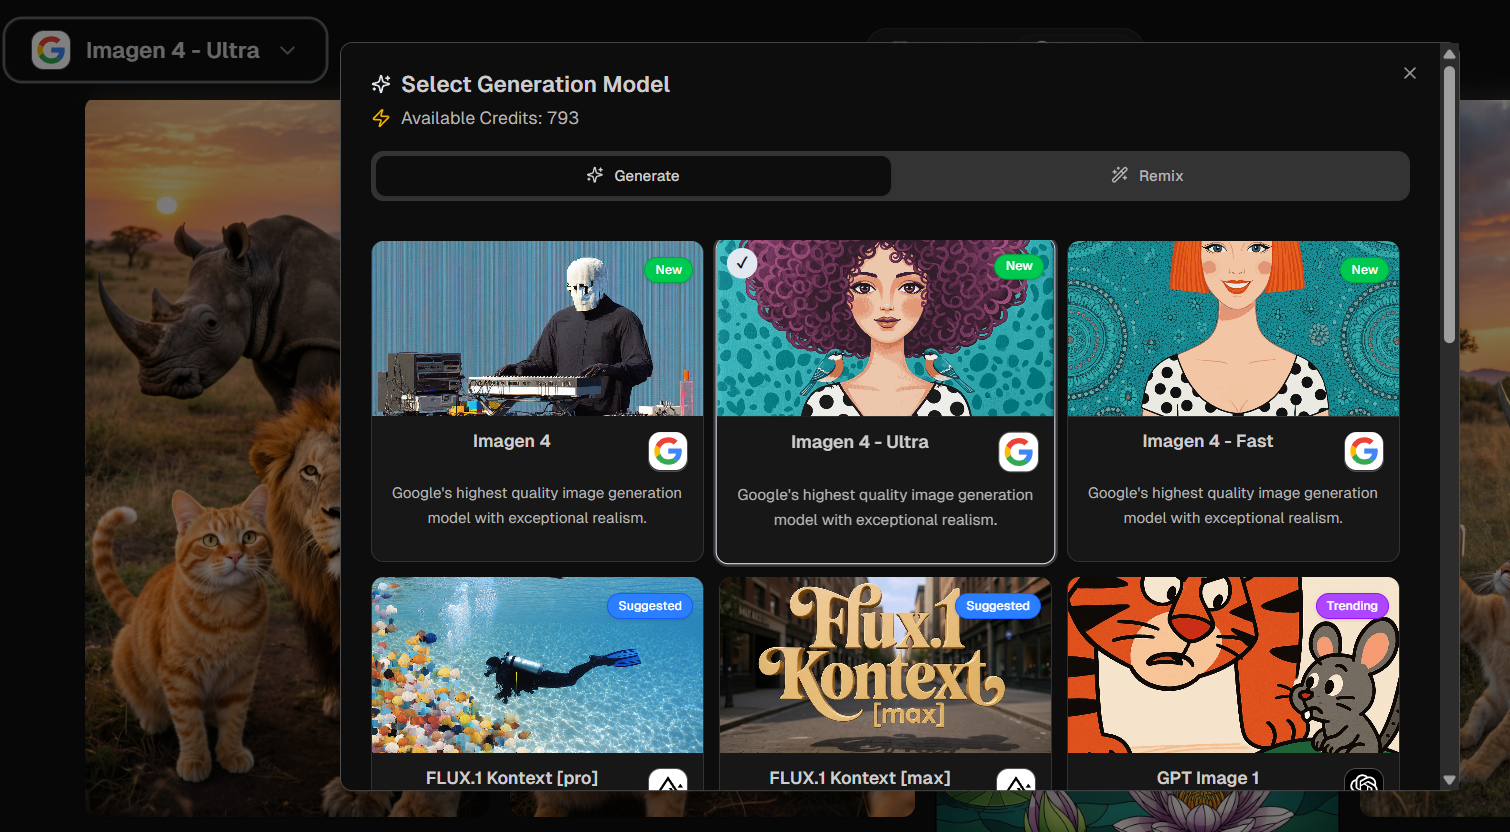Click the dialog vertical scrollbar thumb
Image resolution: width=1510 pixels, height=832 pixels.
[1449, 205]
